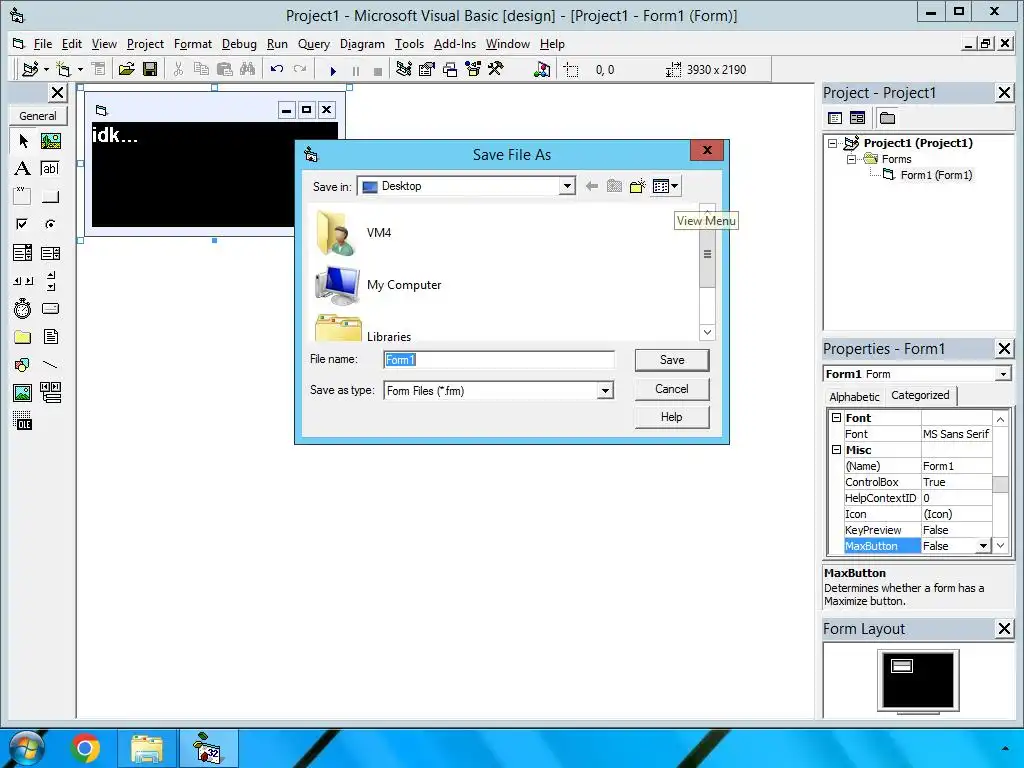
Task: Open the File menu
Action: 42,44
